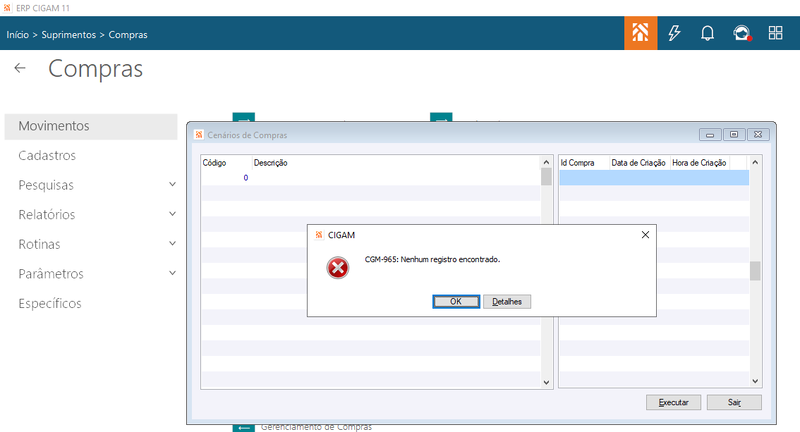Click the Sair button
Viewport: 800px width, 432px height.
pos(734,402)
